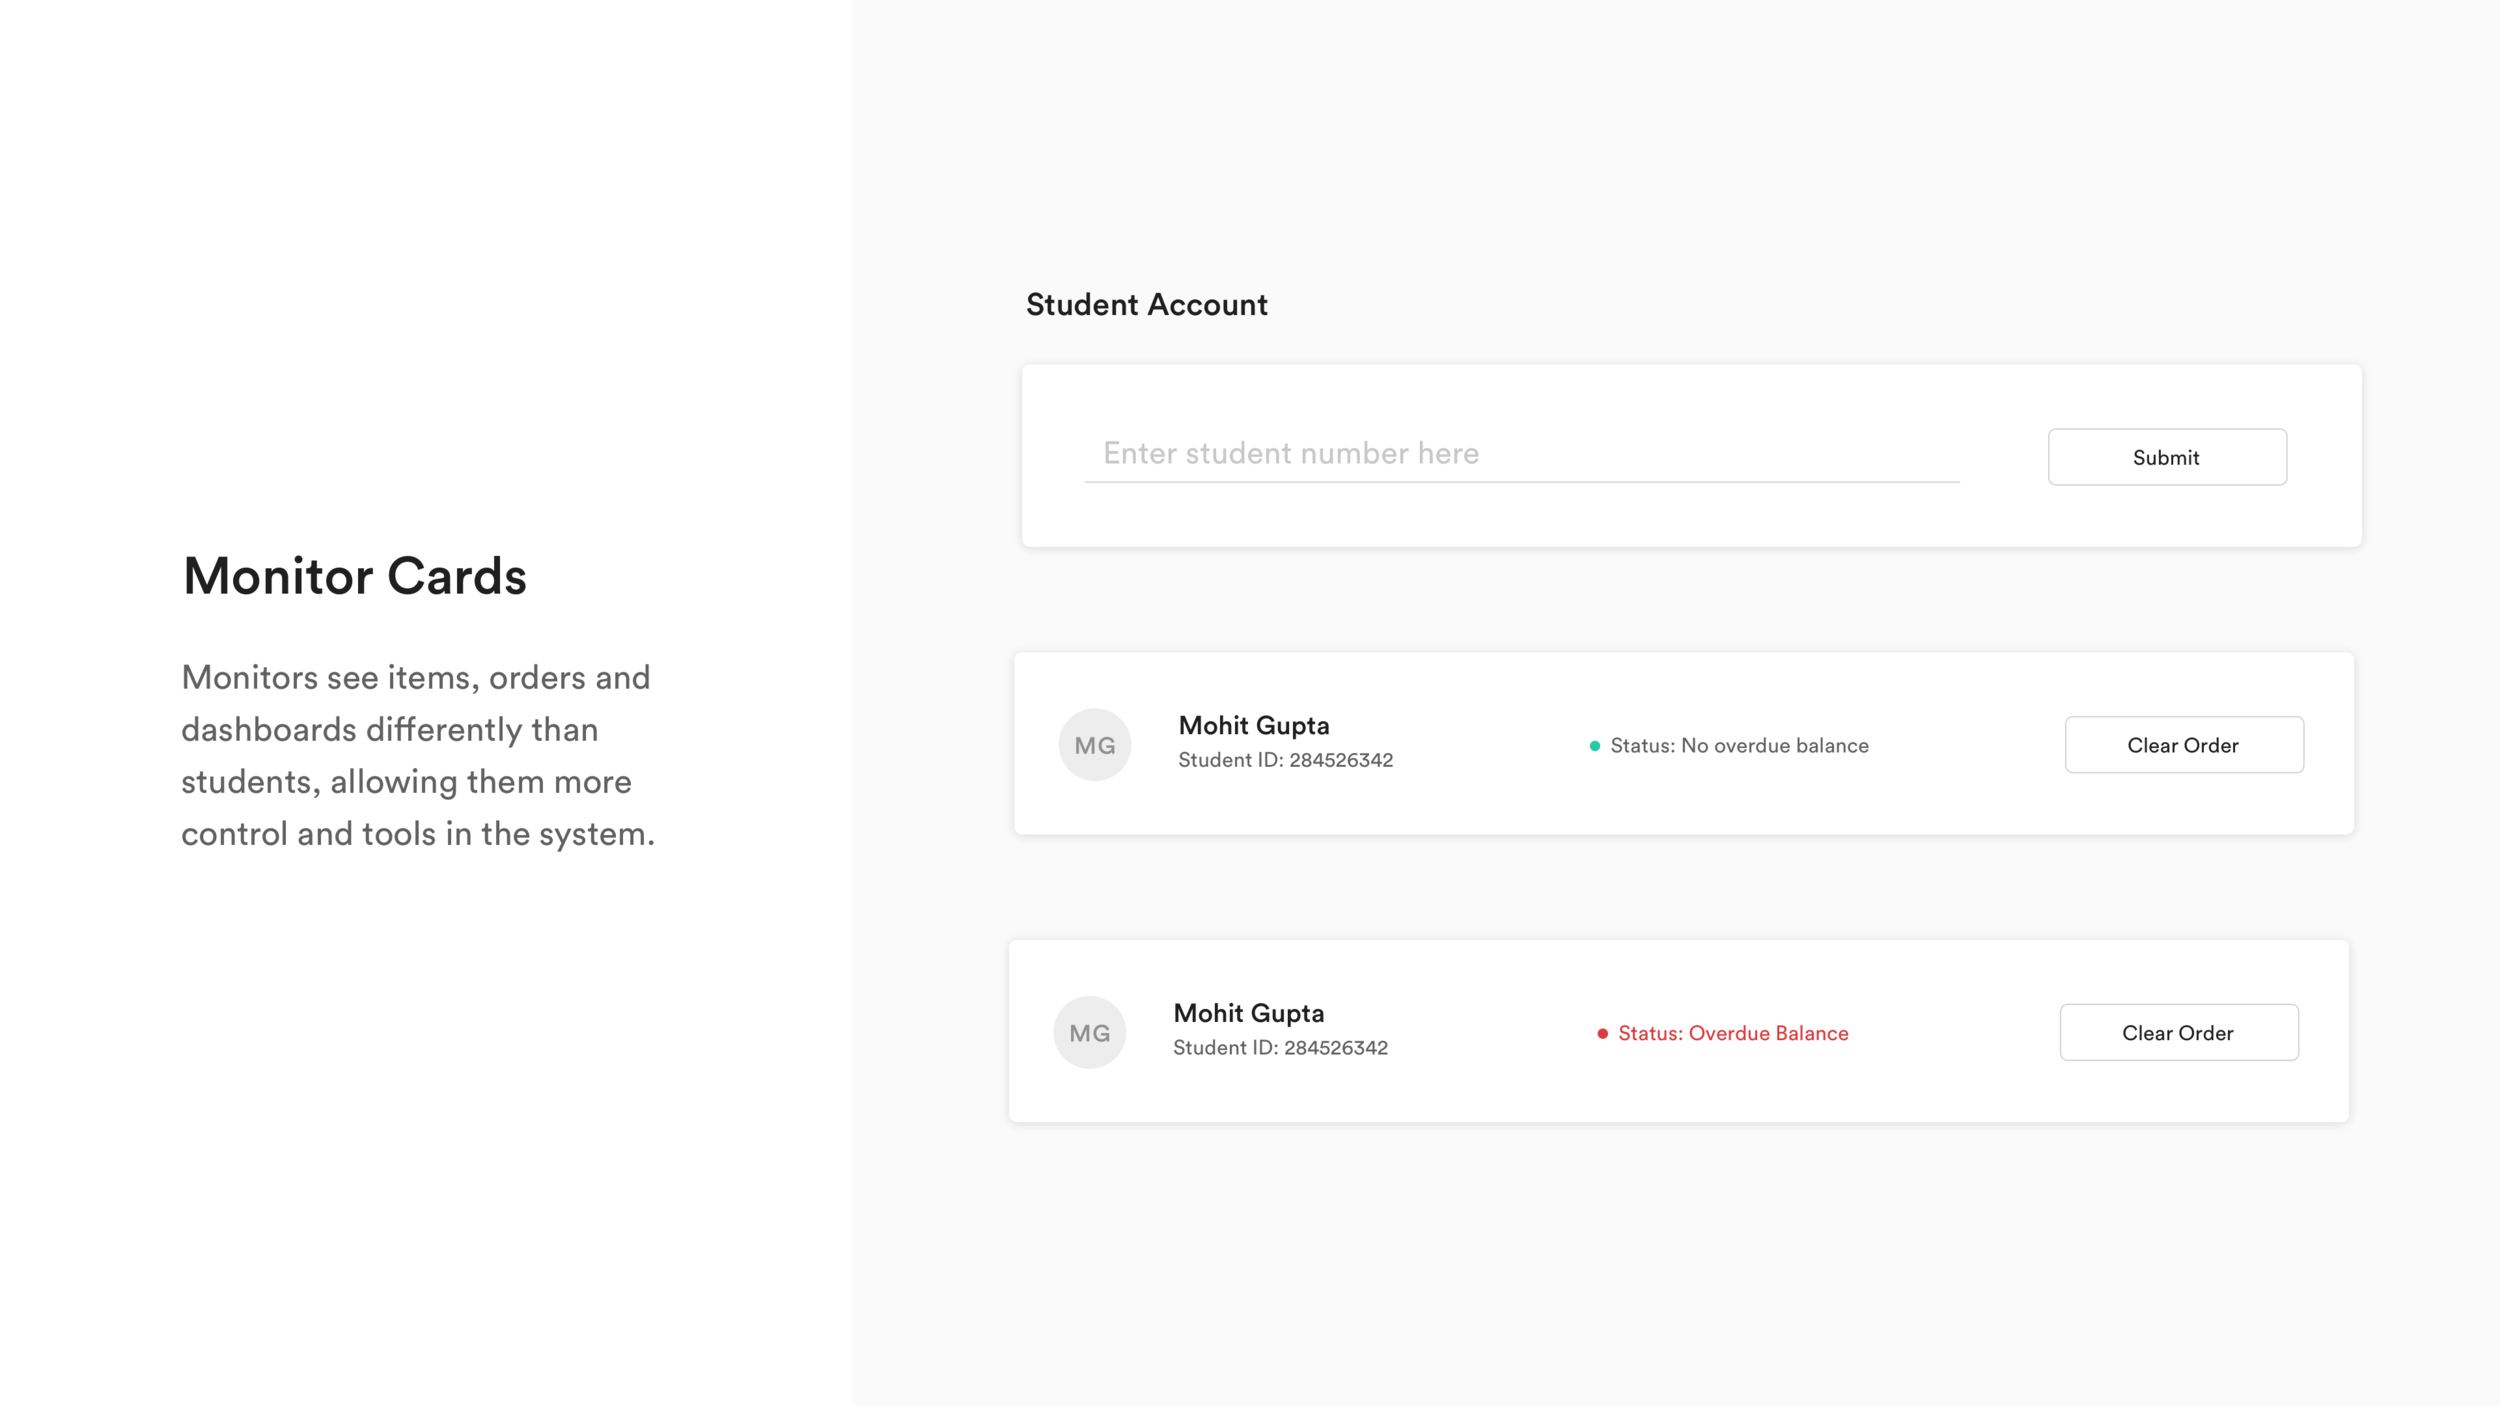The width and height of the screenshot is (2500, 1406).
Task: Click the paragraph beginning 'Monitors see items'
Action: [418, 756]
